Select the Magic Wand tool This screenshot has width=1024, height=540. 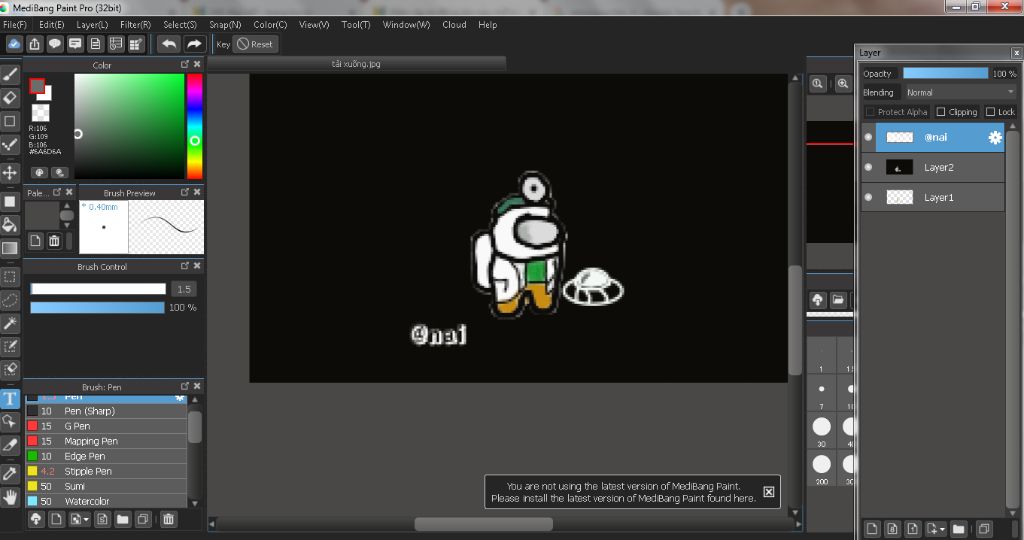point(10,323)
